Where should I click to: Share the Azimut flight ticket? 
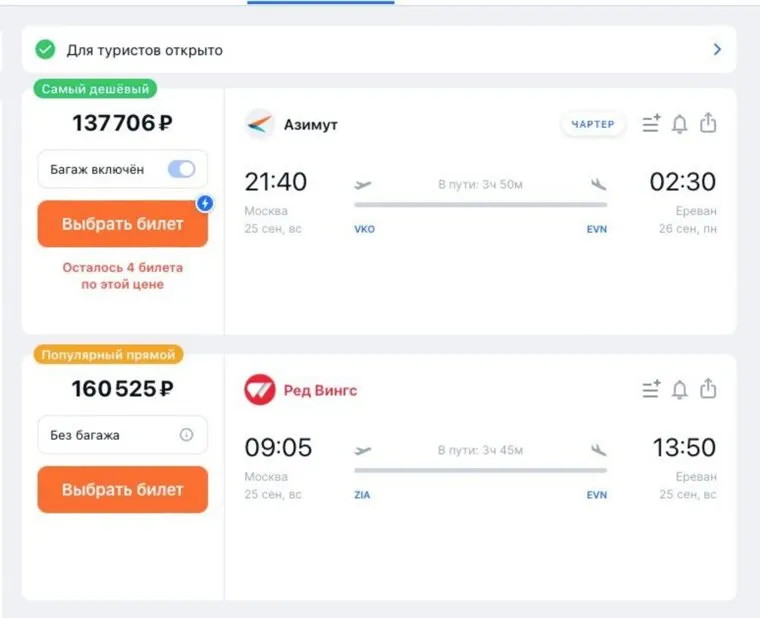click(x=708, y=123)
